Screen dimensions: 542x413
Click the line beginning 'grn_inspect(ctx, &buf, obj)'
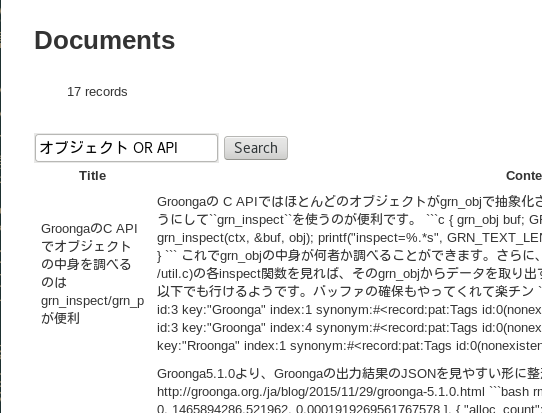pos(349,238)
